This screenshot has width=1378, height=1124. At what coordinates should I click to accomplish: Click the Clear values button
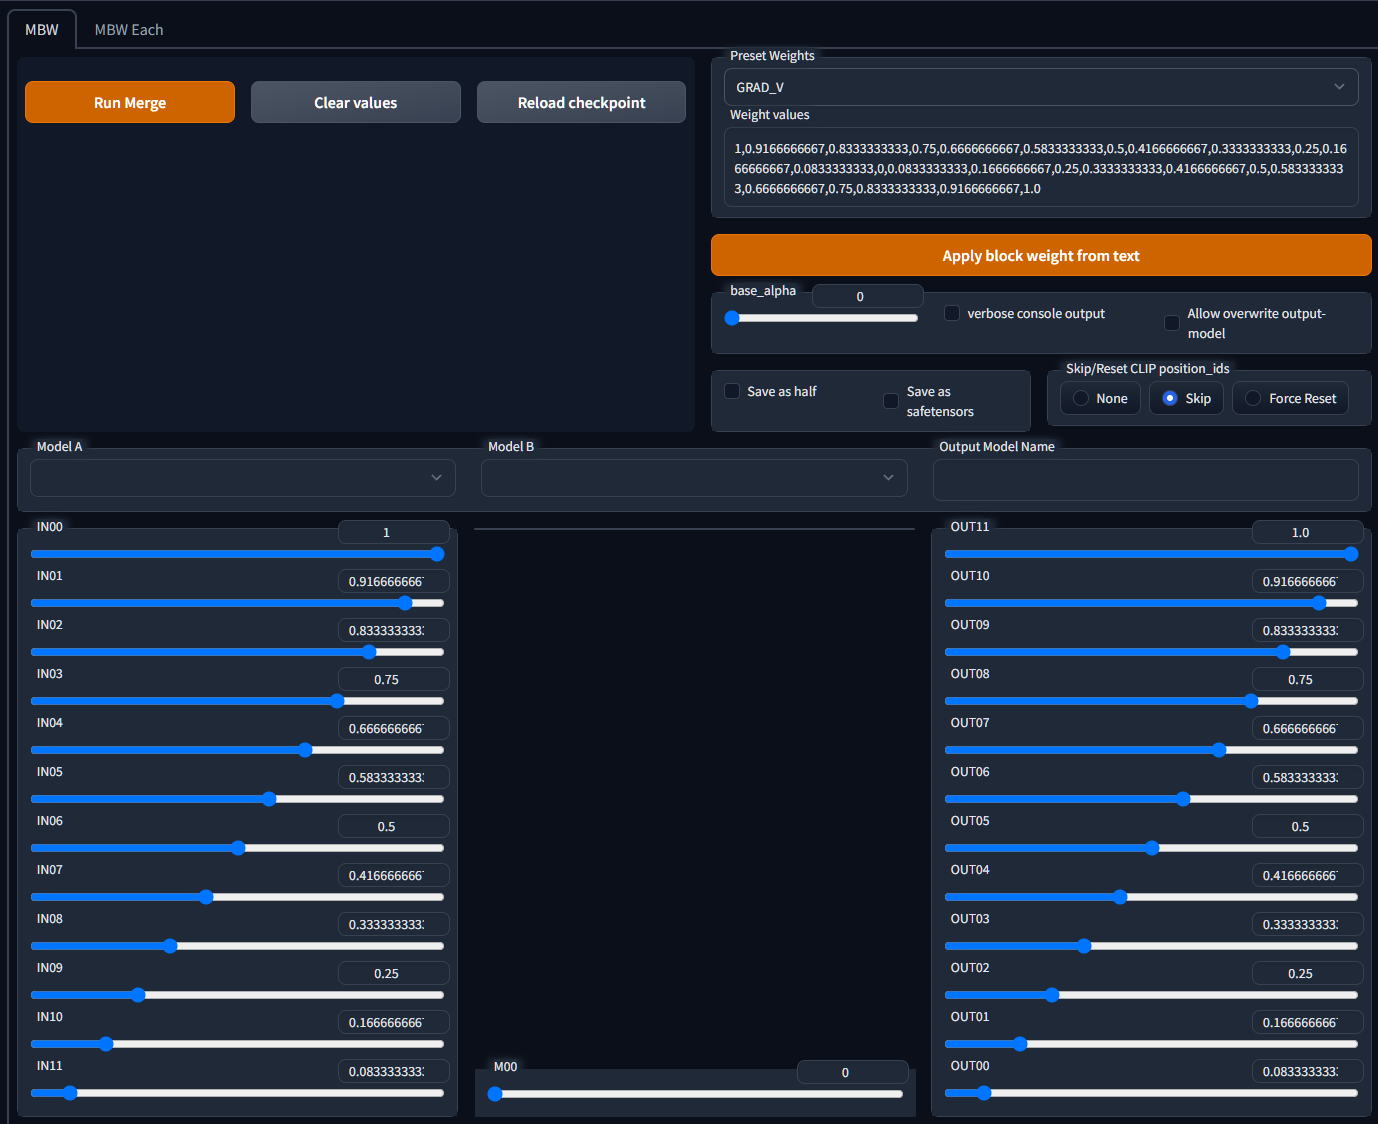coord(356,103)
